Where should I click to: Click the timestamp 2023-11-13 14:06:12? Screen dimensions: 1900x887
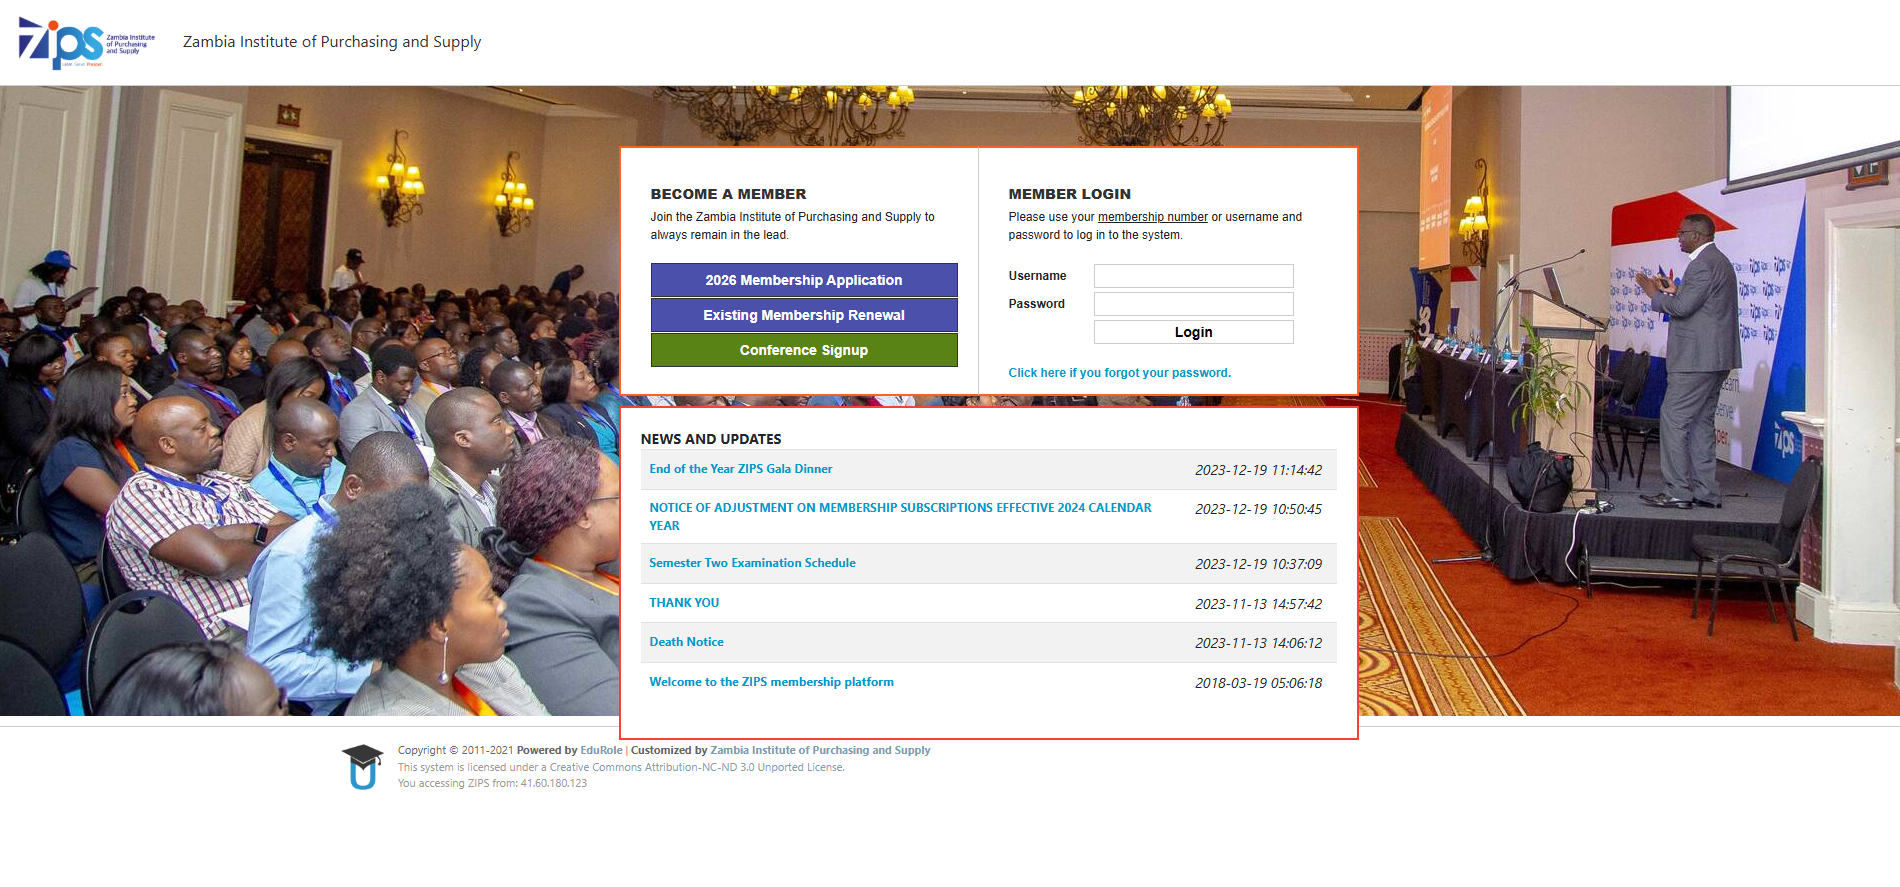click(1258, 643)
